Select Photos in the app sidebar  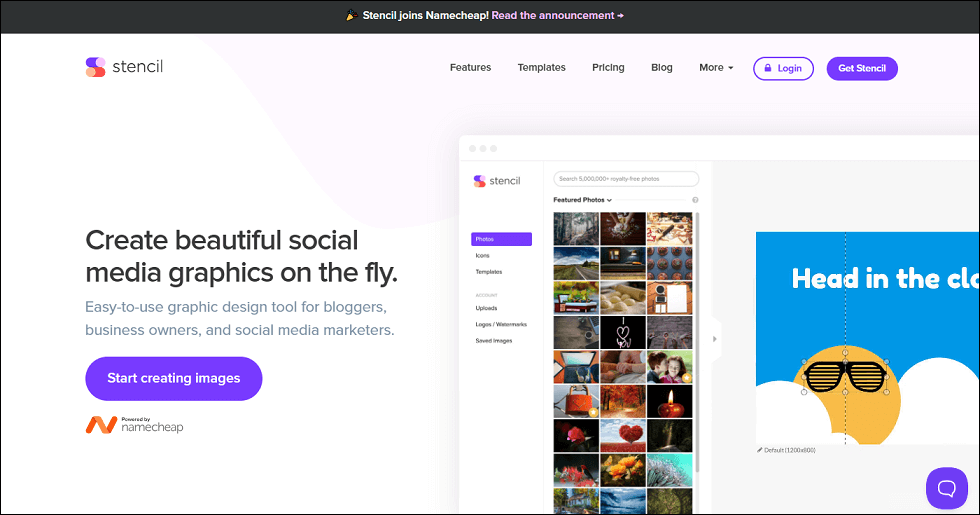click(501, 239)
